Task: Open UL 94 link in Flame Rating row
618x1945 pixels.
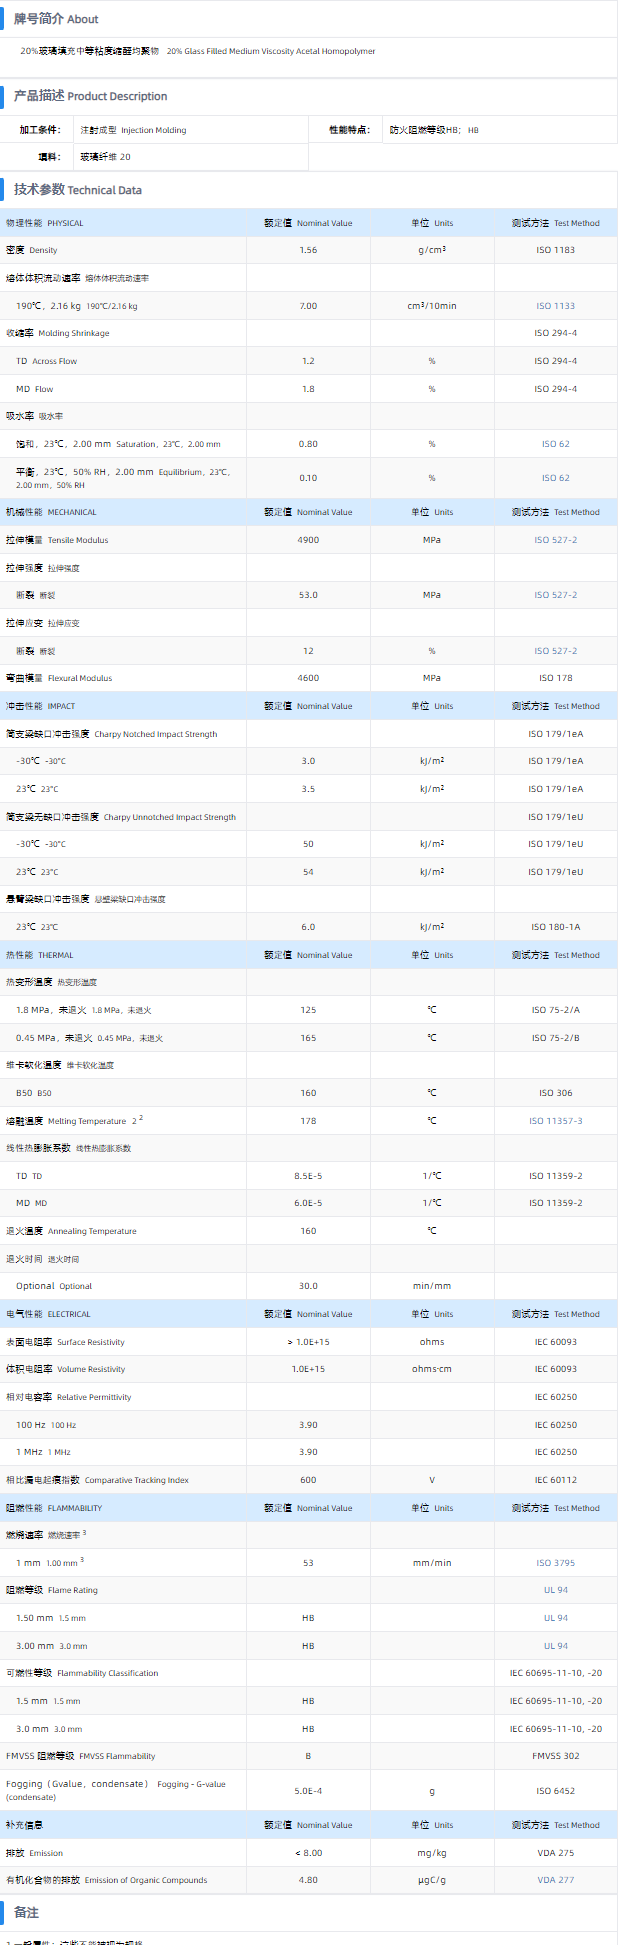Action: point(555,1590)
